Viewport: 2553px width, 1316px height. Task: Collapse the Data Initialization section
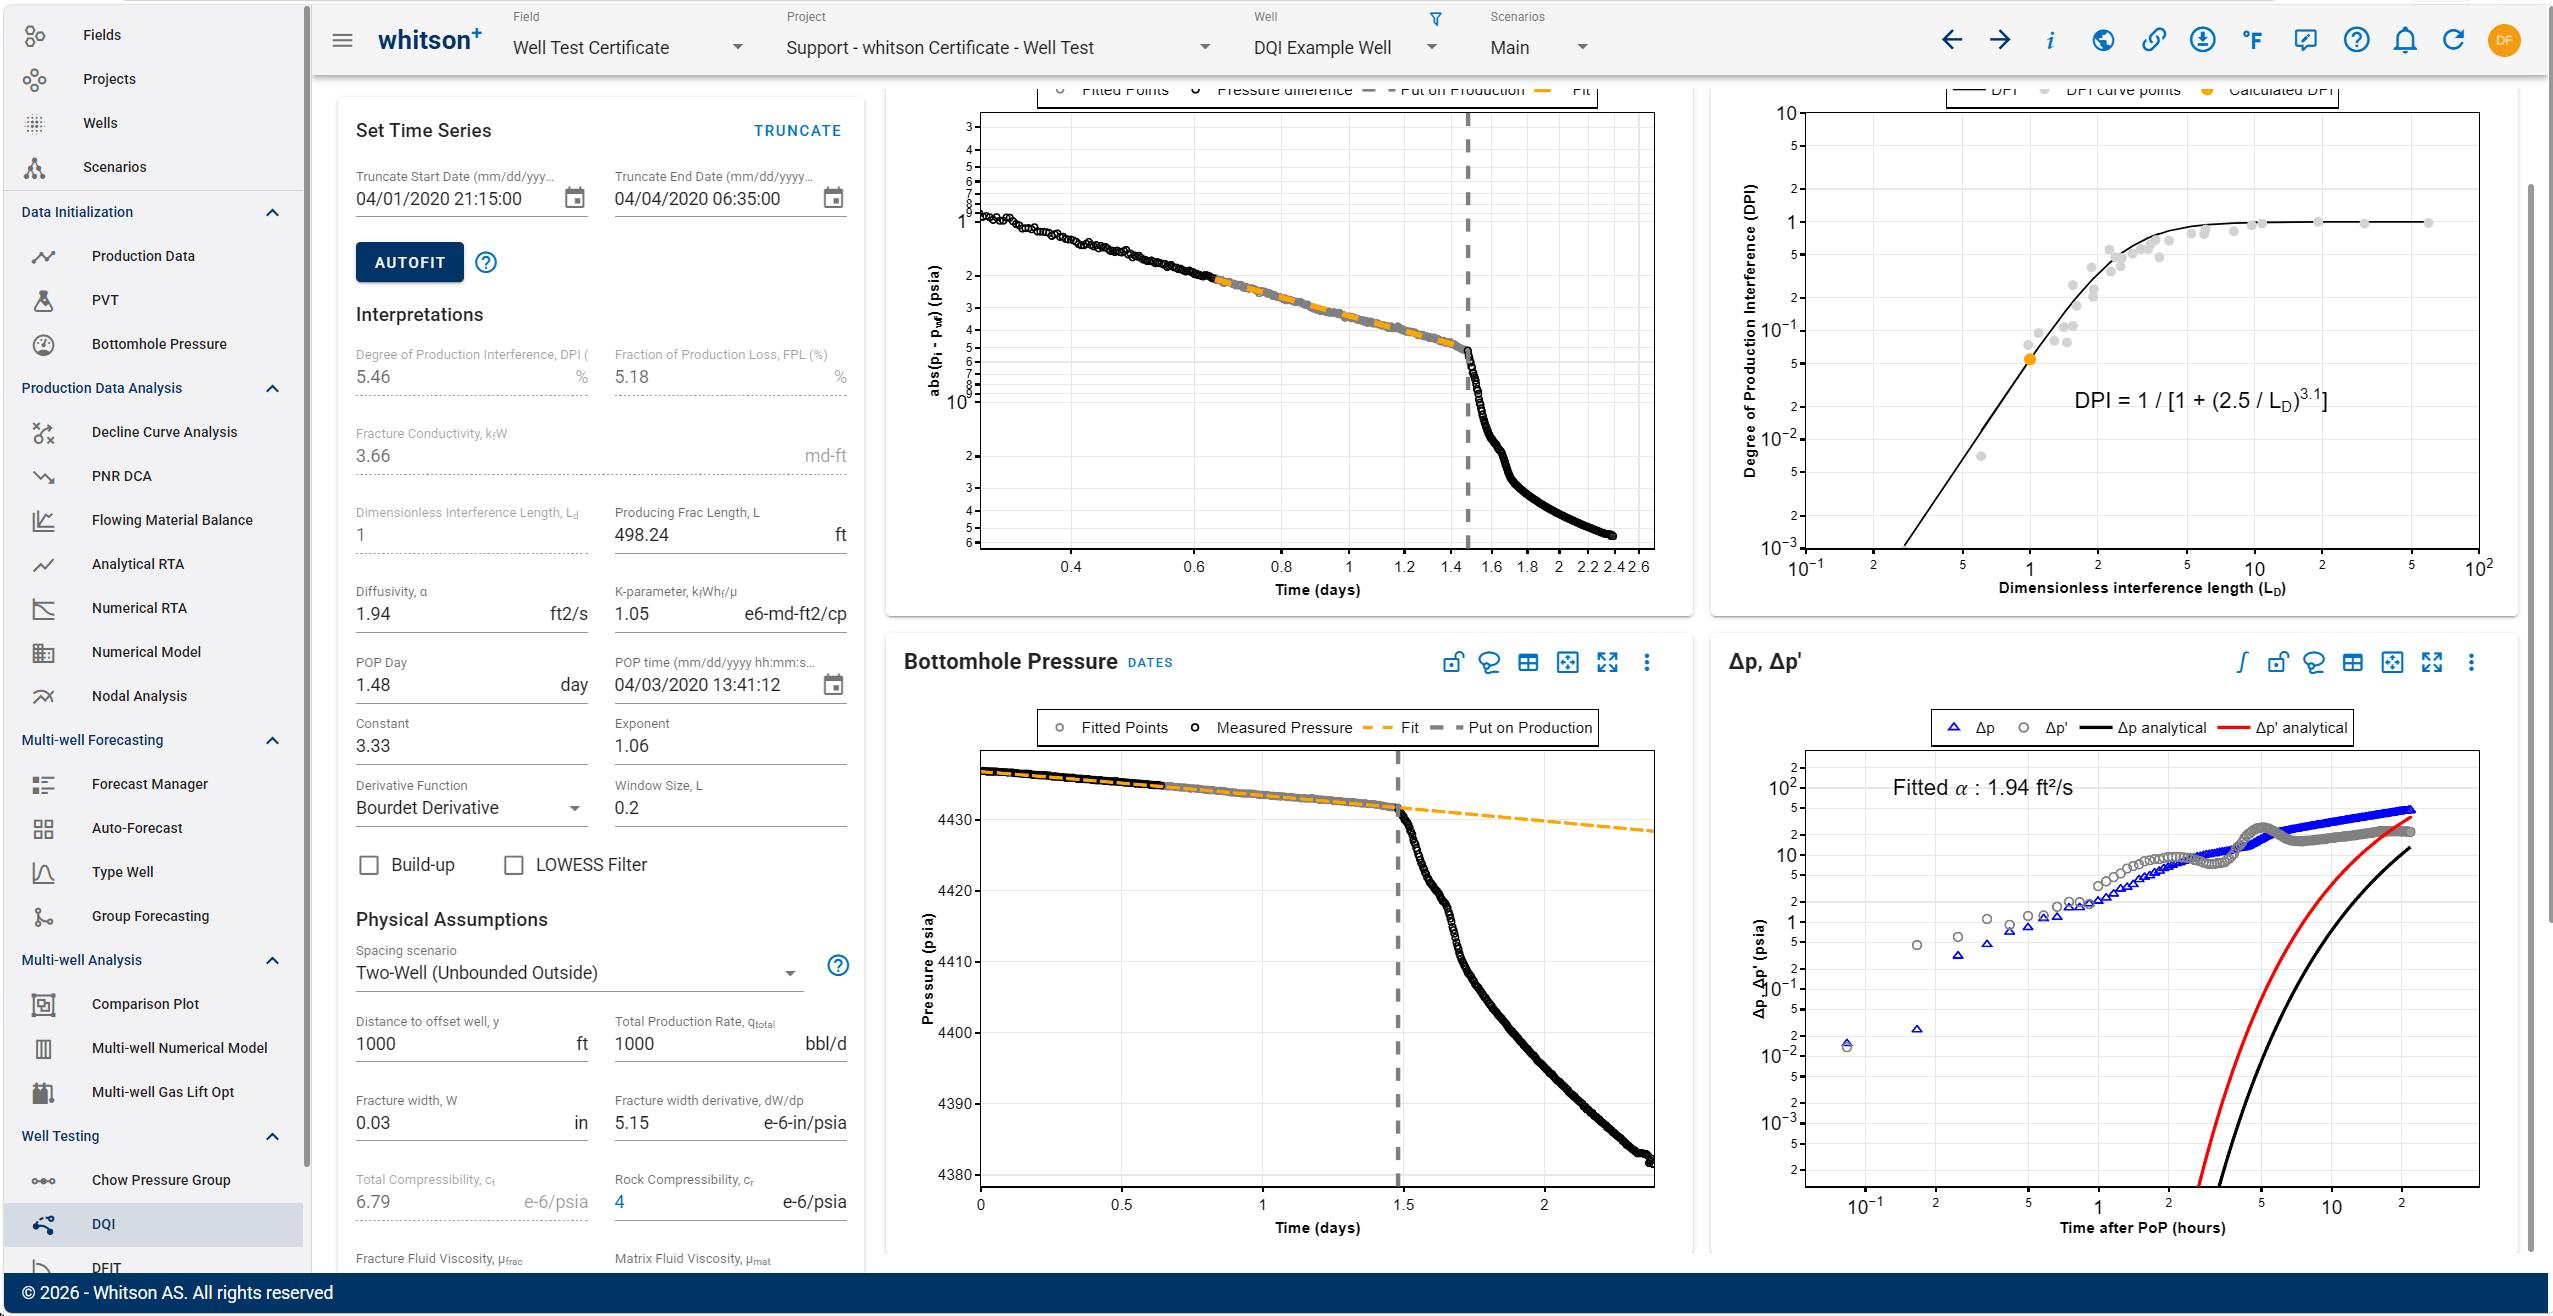[272, 212]
